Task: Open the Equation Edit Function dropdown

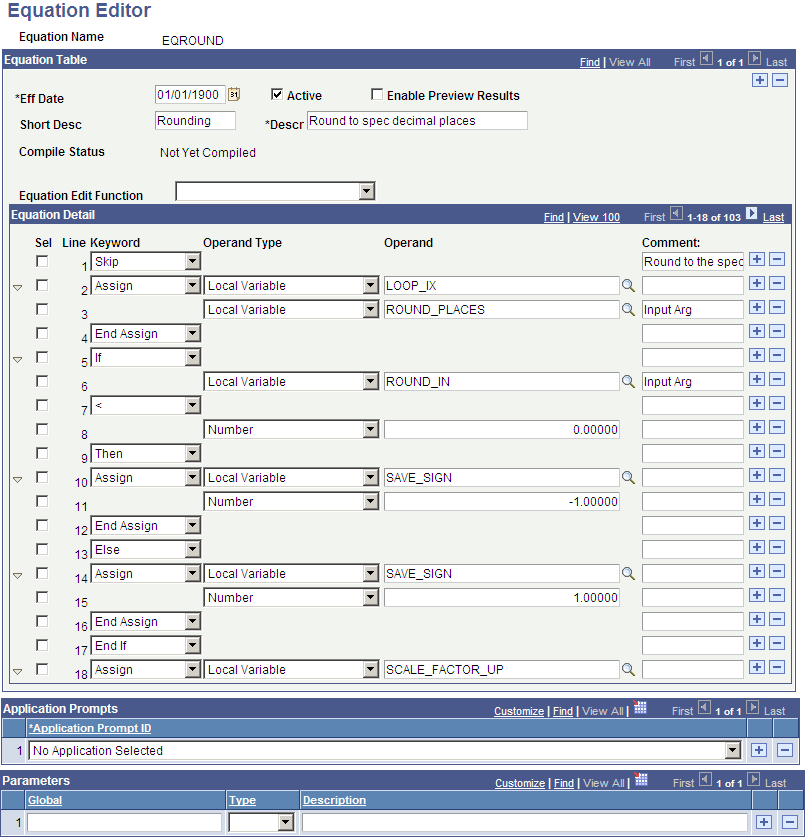Action: 368,191
